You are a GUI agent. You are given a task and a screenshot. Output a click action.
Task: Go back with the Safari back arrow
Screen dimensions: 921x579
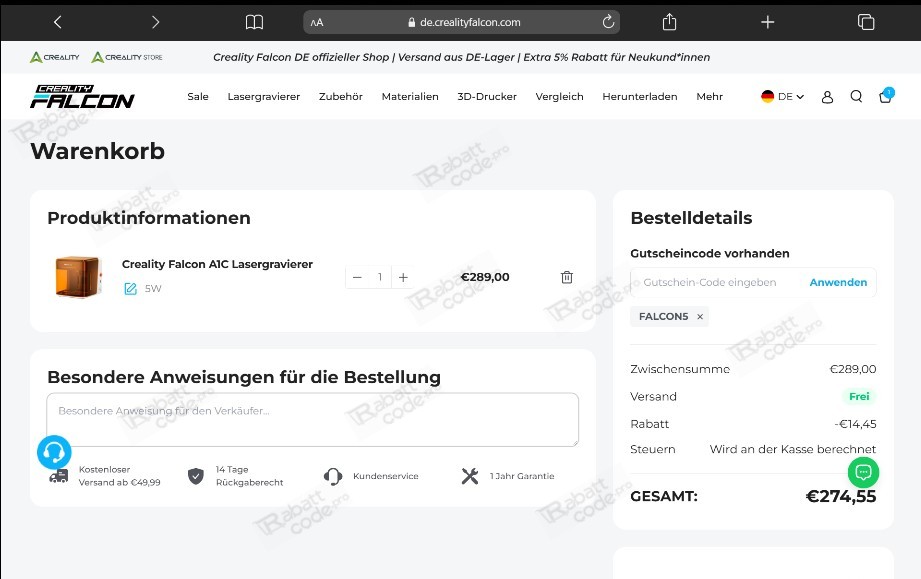[57, 22]
